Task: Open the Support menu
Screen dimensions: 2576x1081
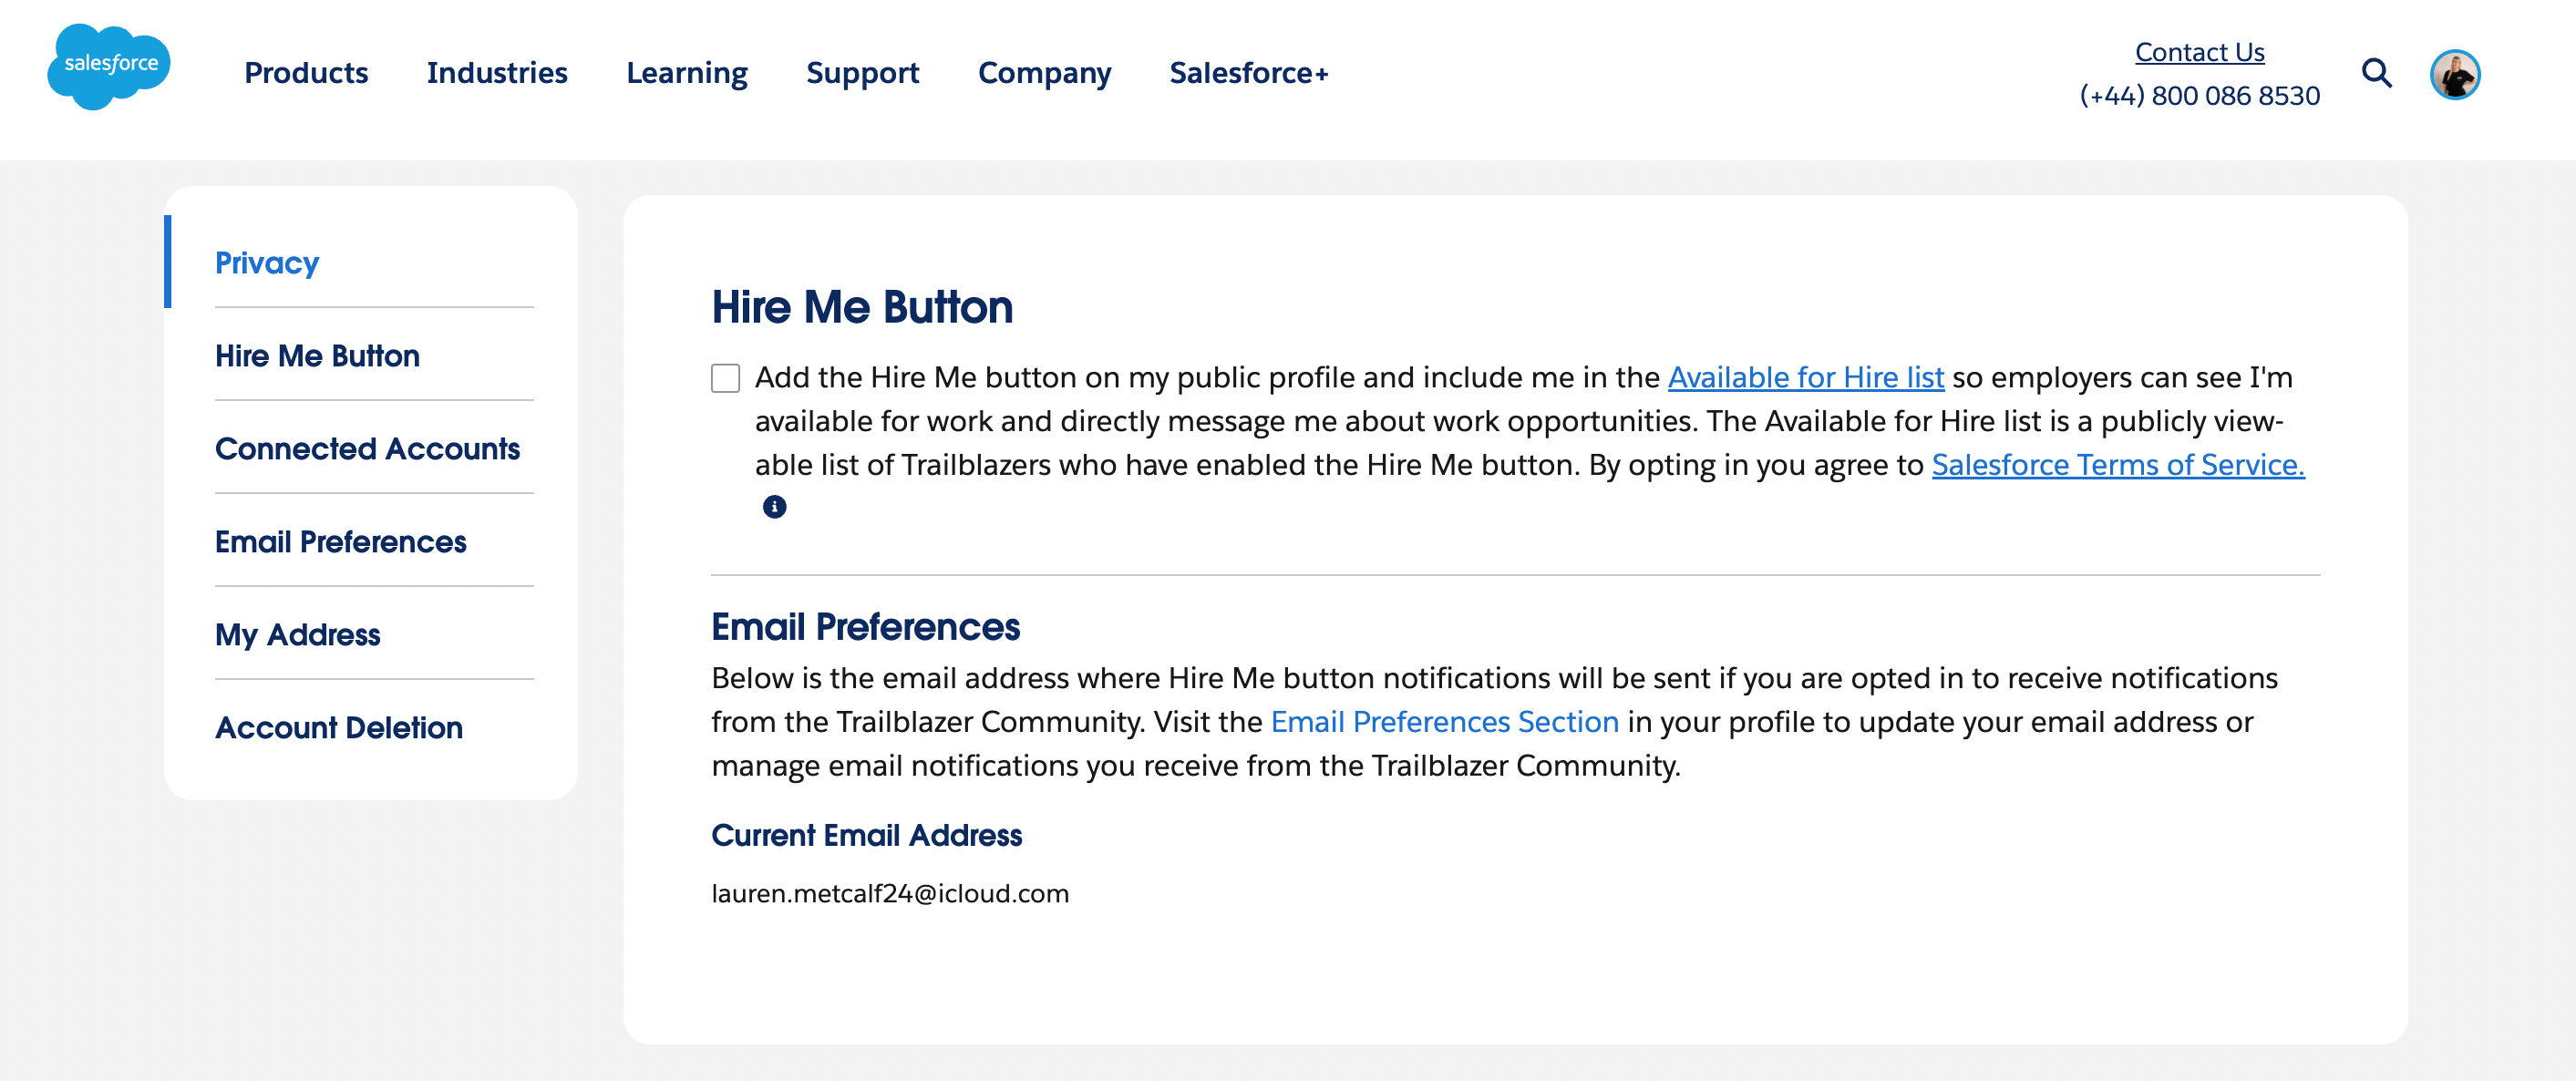Action: [862, 73]
